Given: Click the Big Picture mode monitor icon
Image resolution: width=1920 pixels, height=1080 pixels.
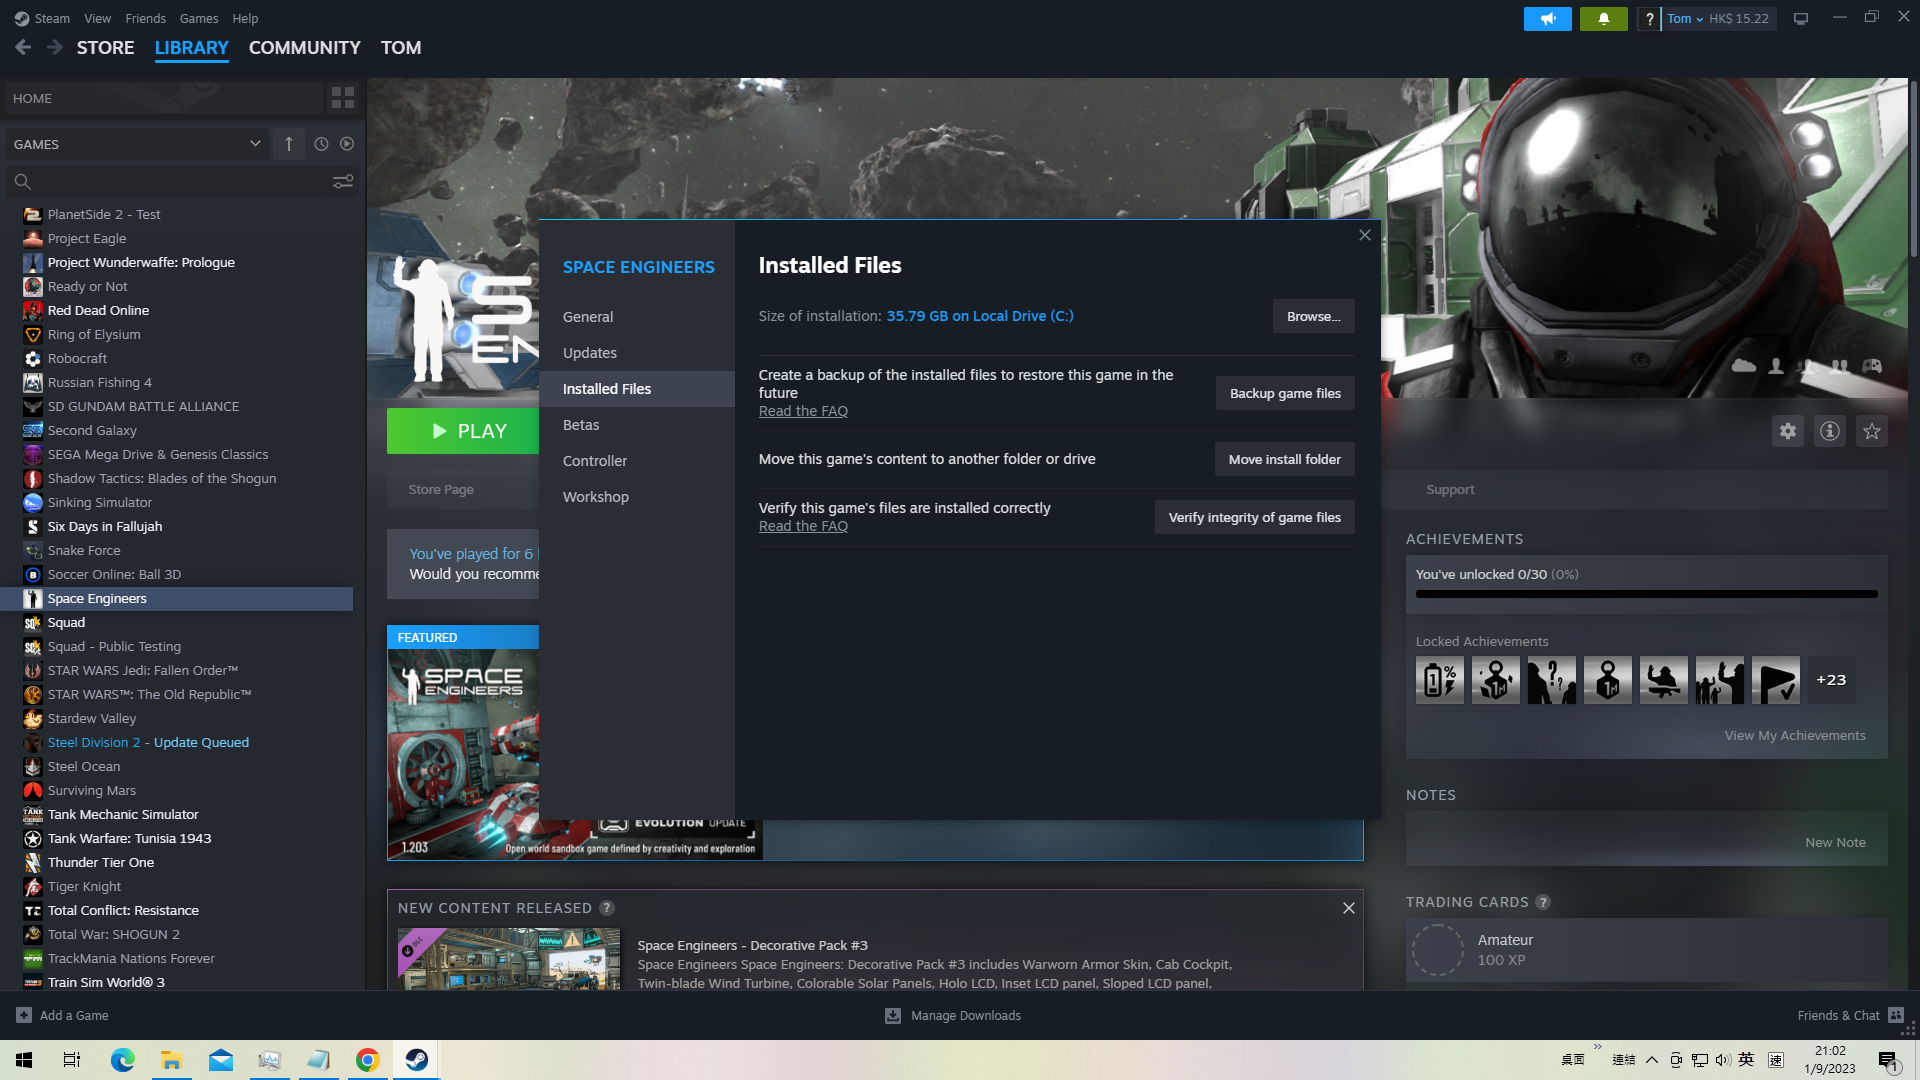Looking at the screenshot, I should click(x=1800, y=19).
